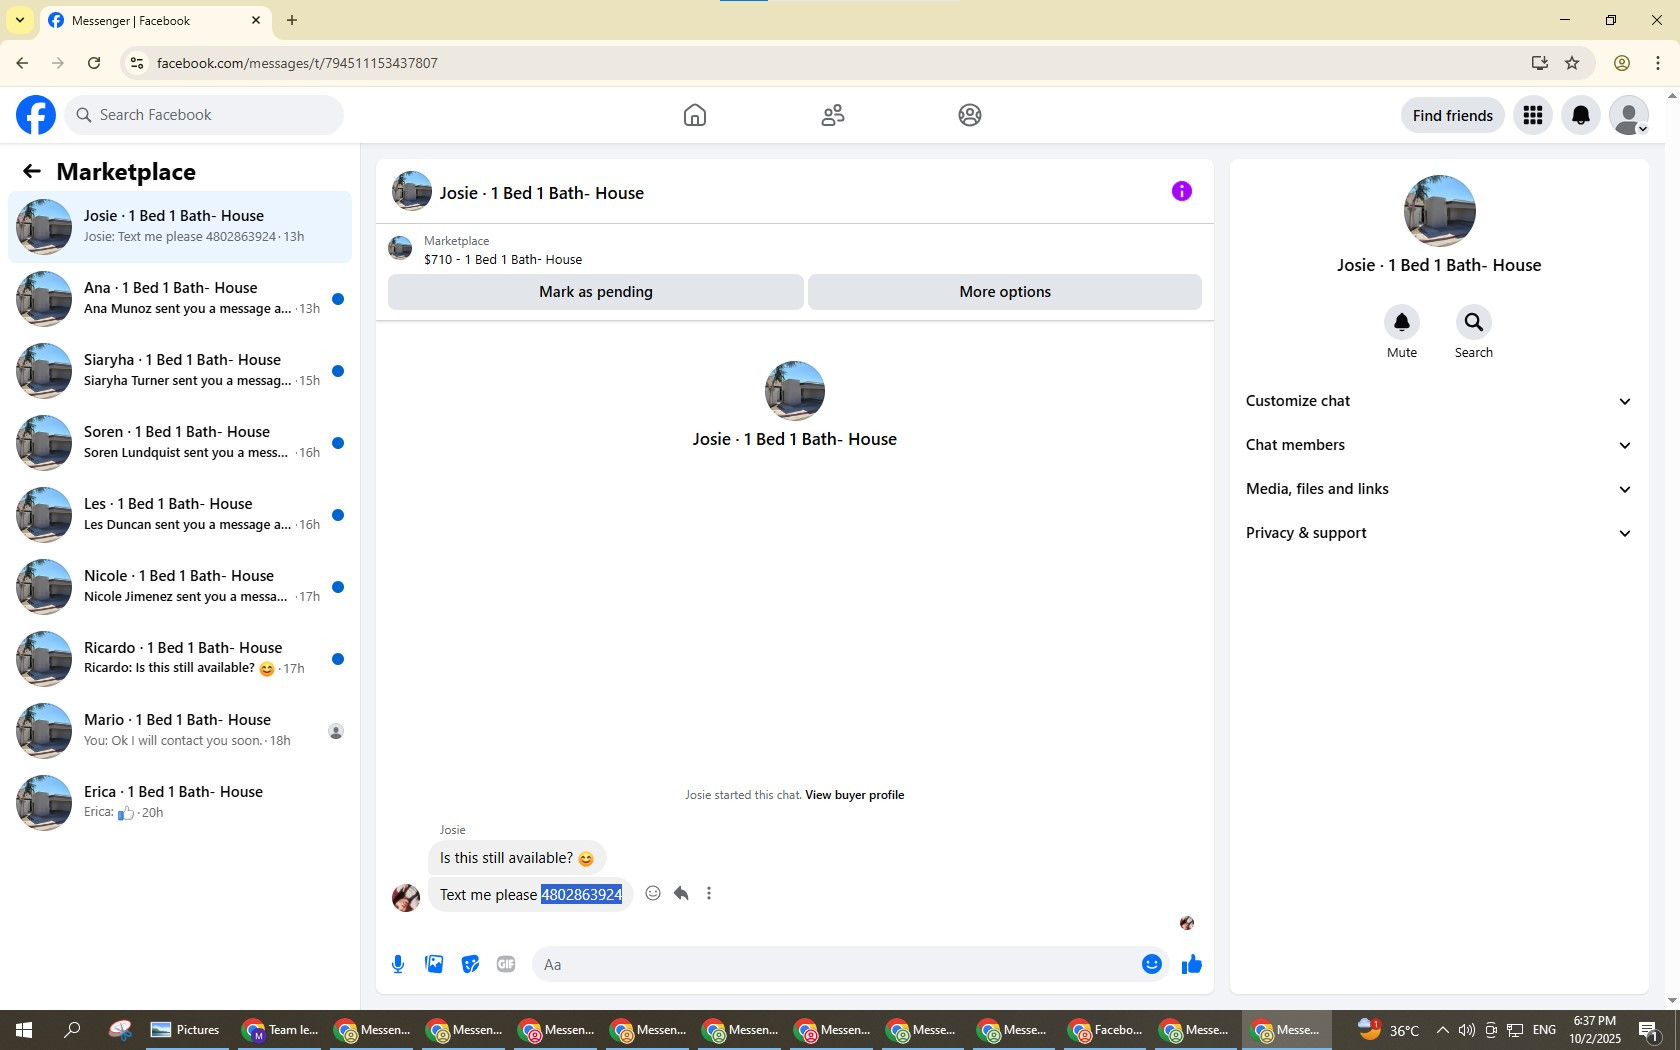The width and height of the screenshot is (1680, 1050).
Task: Open Erica 1 Bed 1 Bath chat
Action: (180, 802)
